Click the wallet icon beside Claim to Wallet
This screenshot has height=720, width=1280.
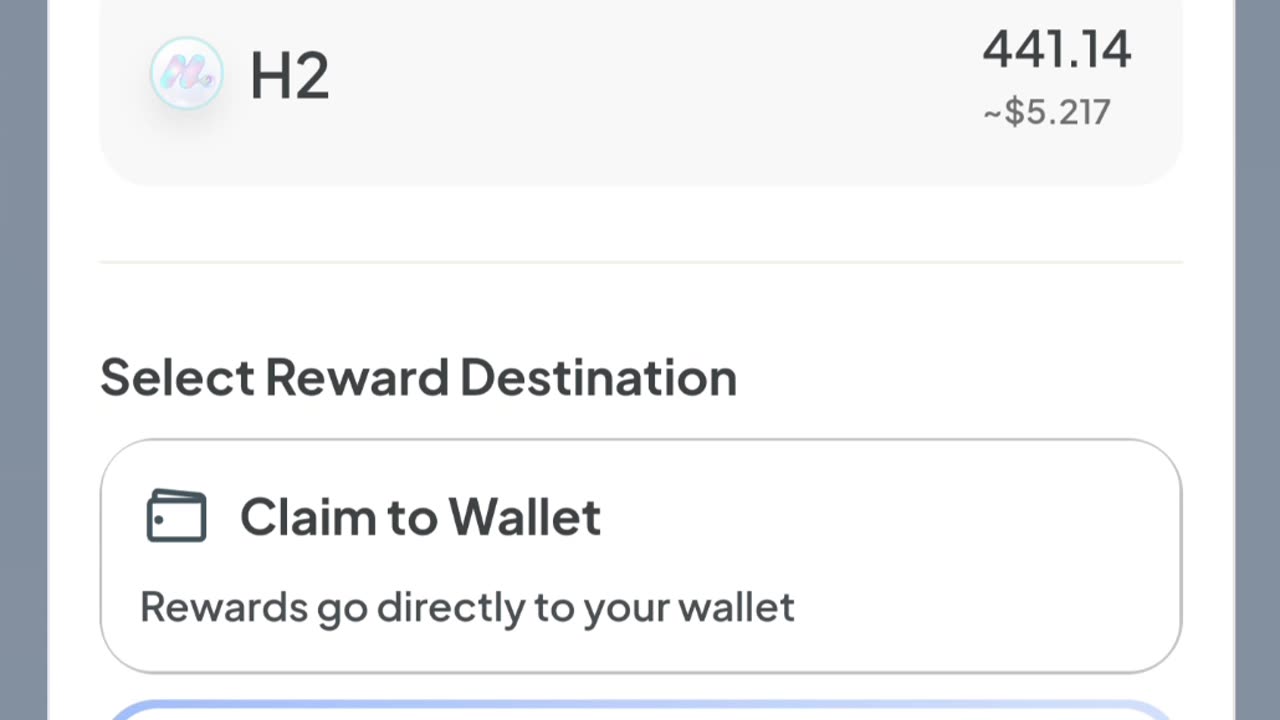click(x=176, y=516)
